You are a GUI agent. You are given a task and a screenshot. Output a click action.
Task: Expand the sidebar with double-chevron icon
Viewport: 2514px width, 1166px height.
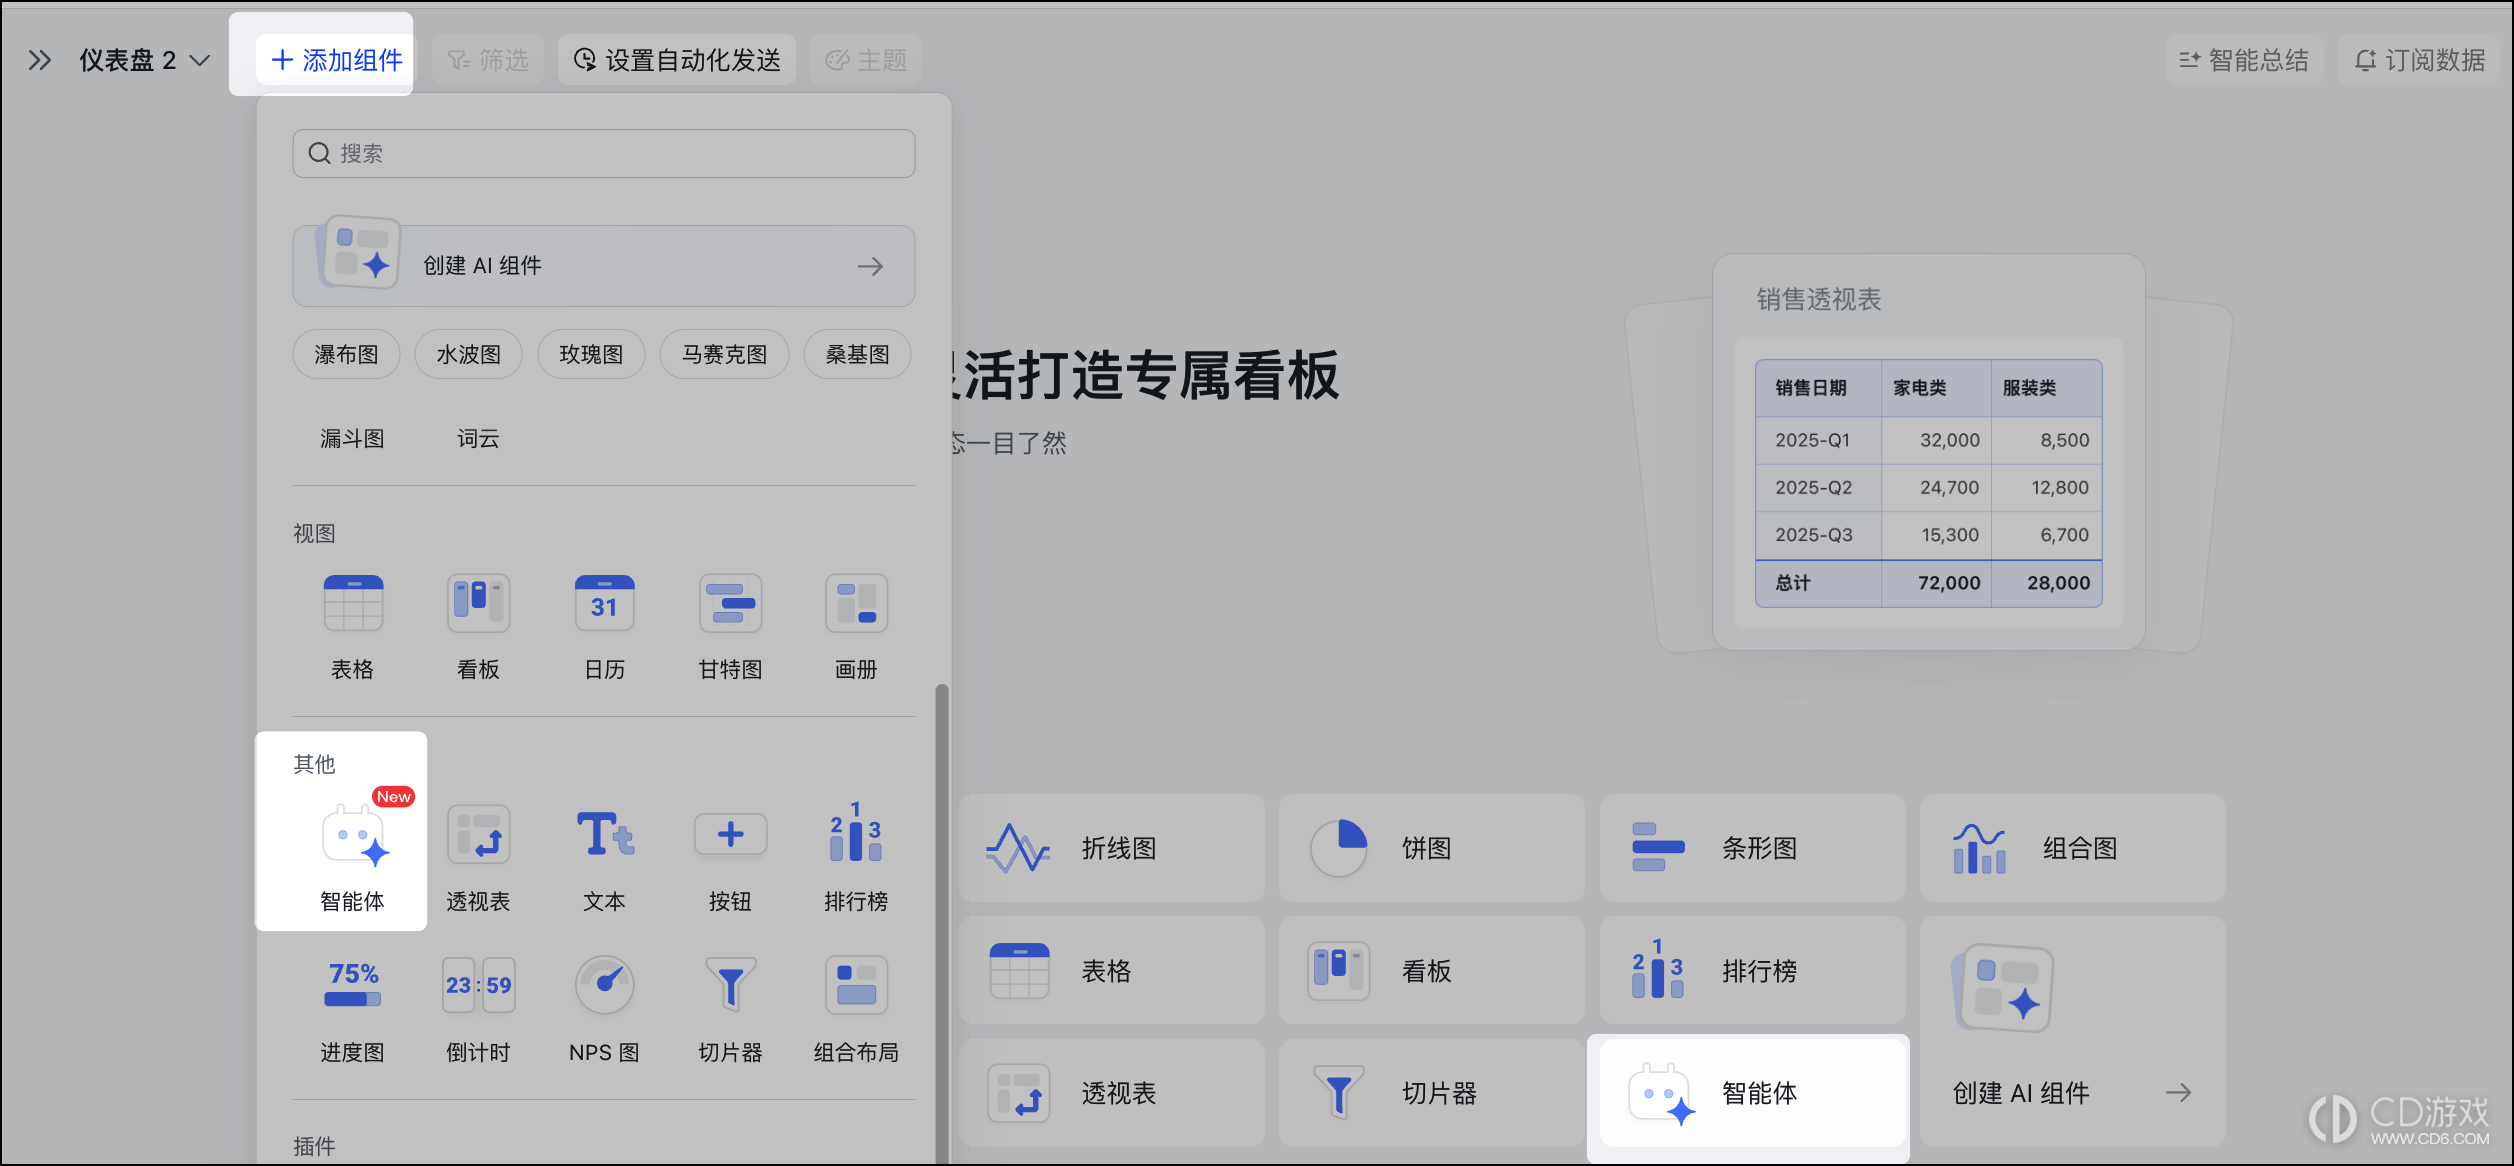(x=40, y=60)
